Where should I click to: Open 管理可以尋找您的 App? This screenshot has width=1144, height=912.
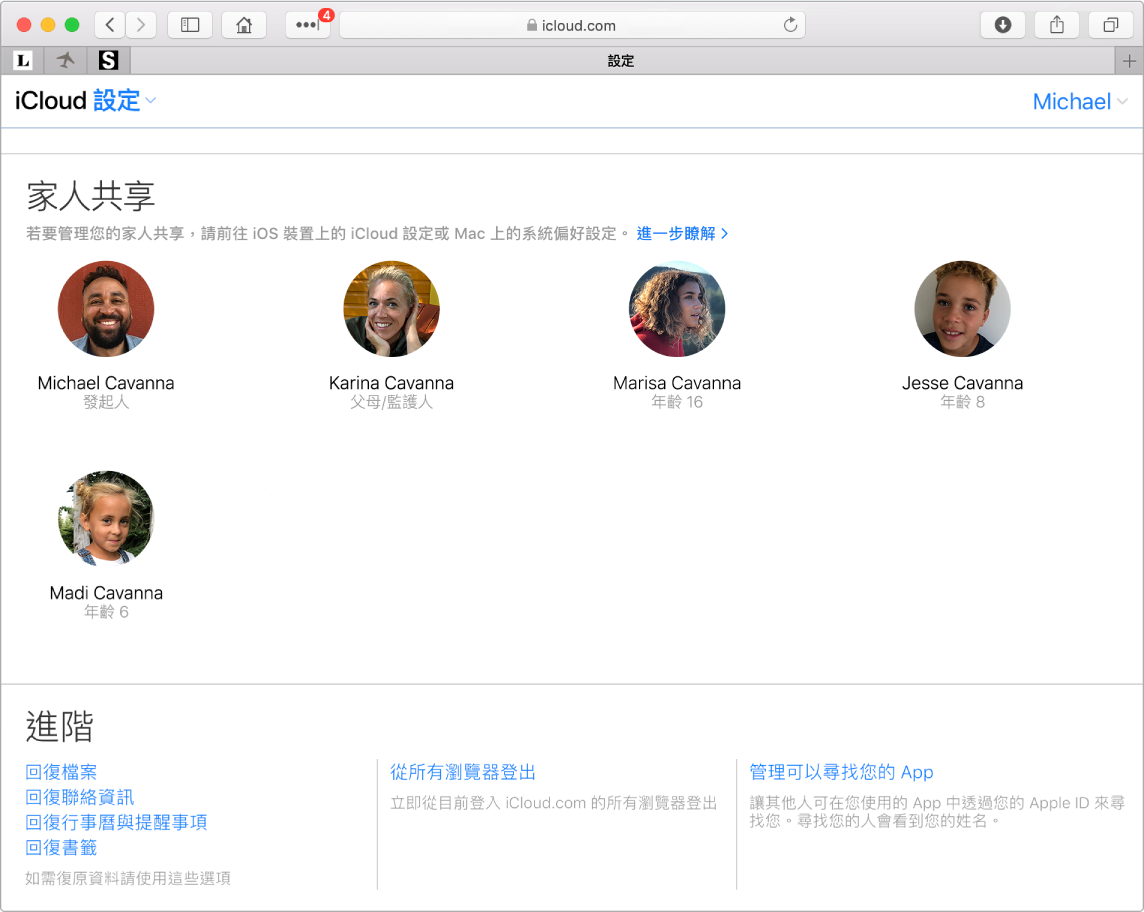click(838, 771)
